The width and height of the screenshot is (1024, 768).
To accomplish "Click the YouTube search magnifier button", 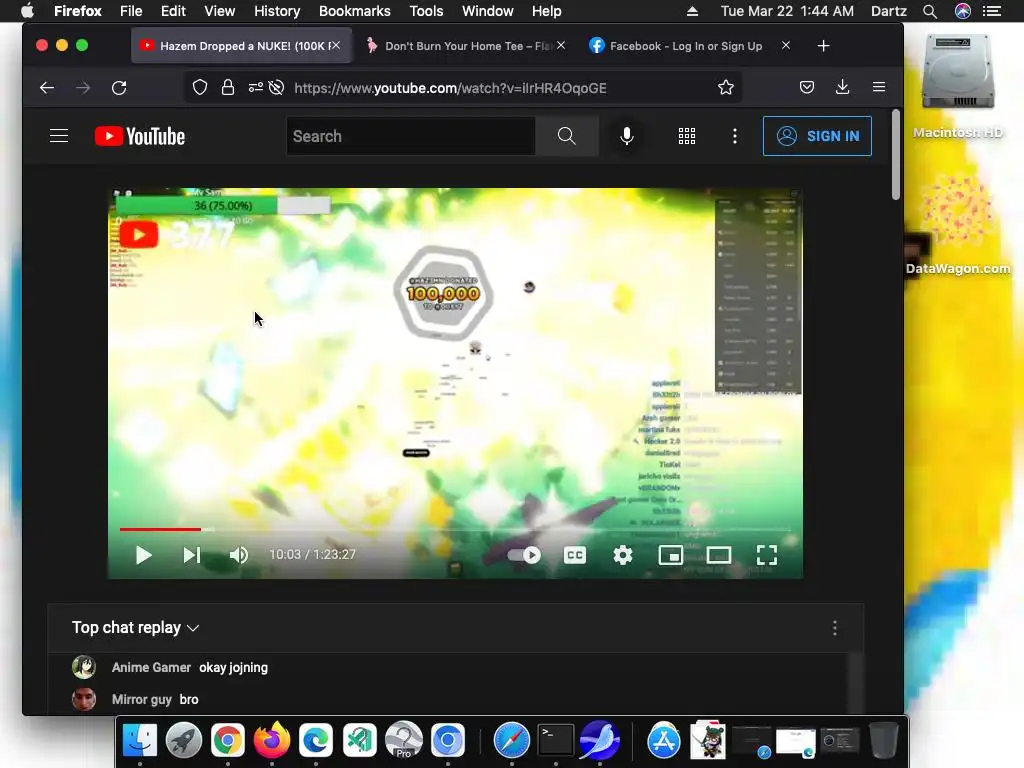I will (567, 136).
